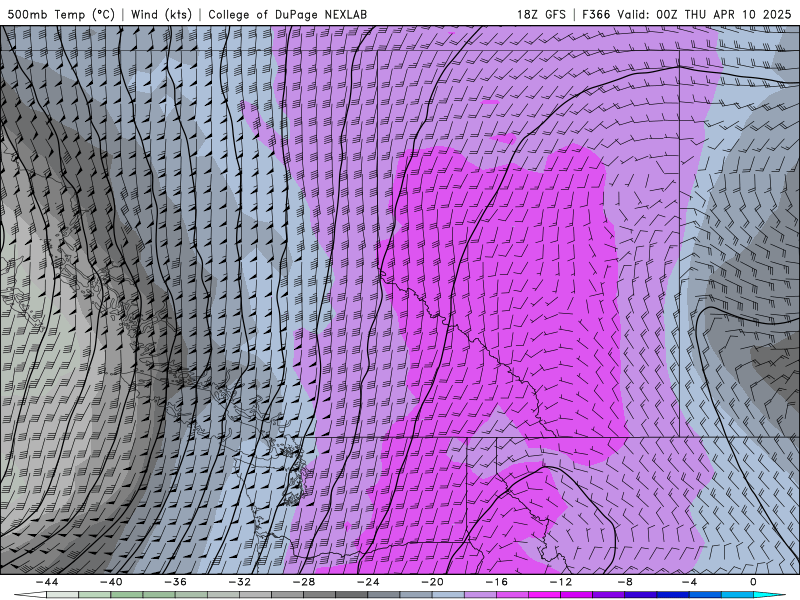Pick the pale green swatch below -40
Screen dimensions: 800x600
pos(95,595)
